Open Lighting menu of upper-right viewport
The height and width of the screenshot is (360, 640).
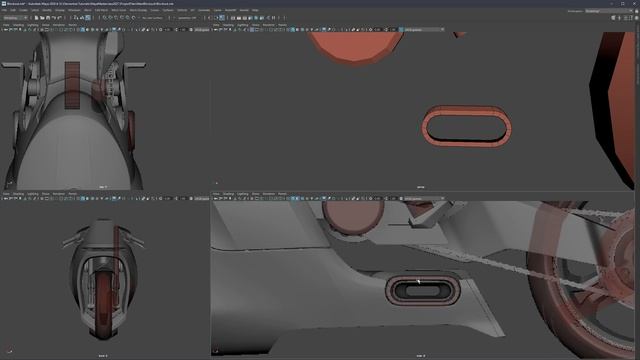coord(242,25)
